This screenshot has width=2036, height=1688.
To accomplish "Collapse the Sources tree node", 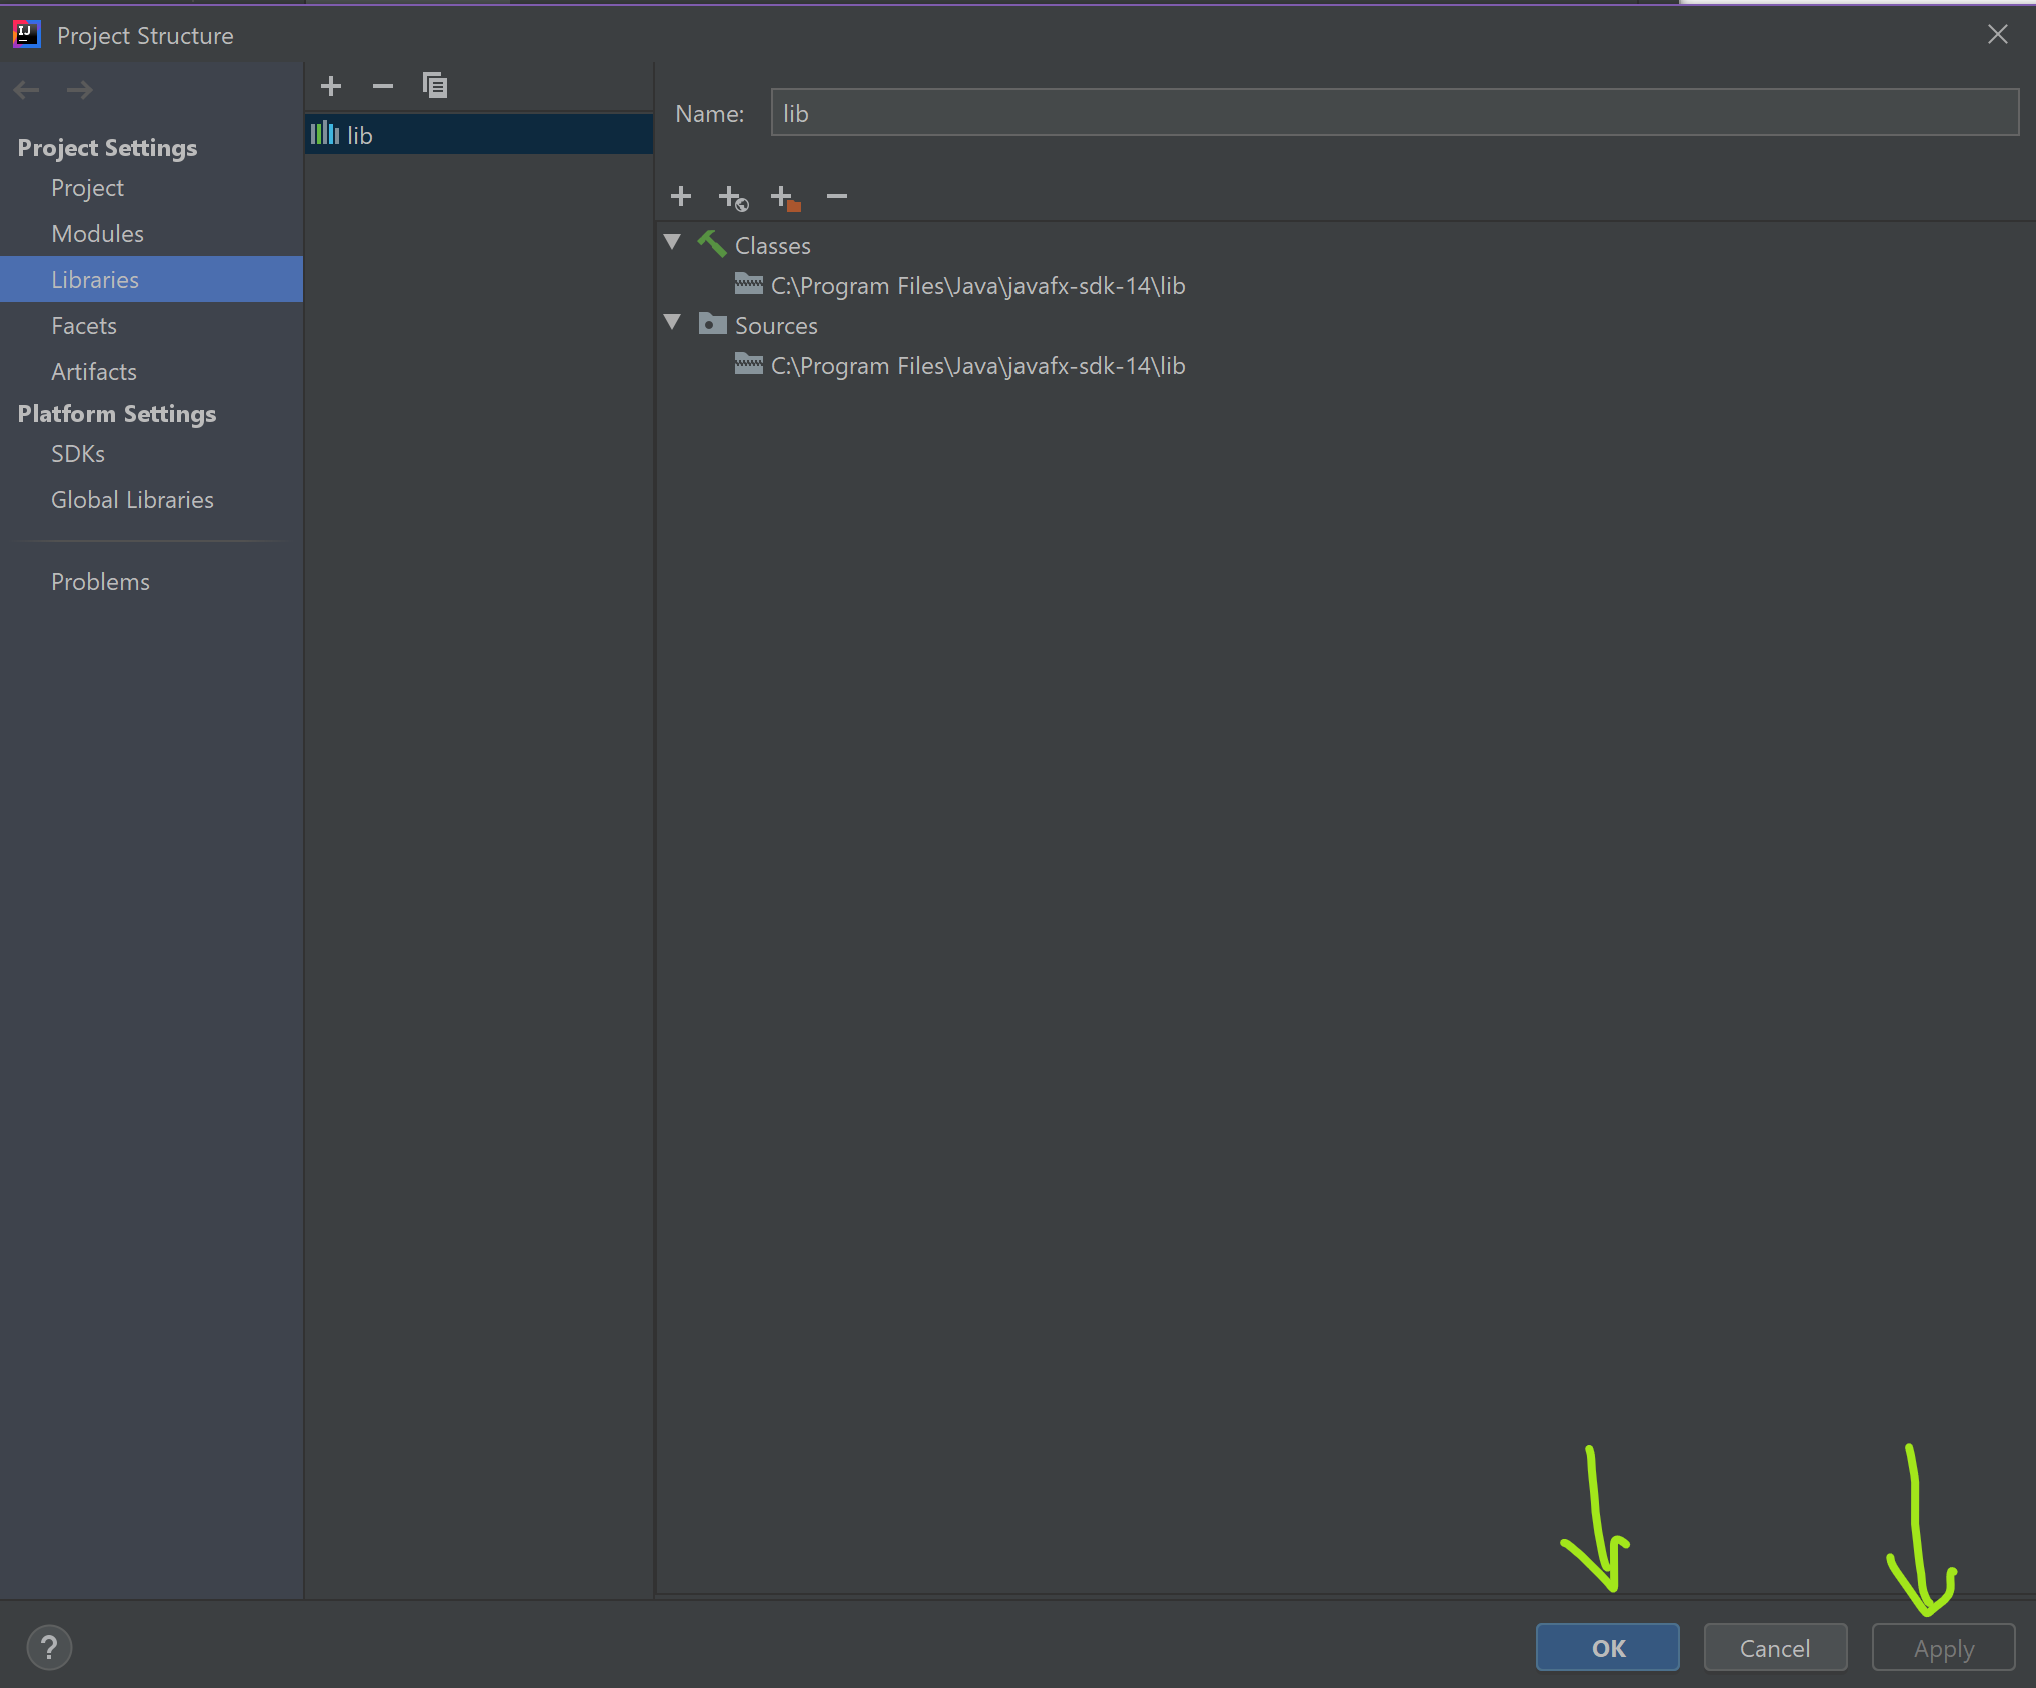I will (672, 322).
